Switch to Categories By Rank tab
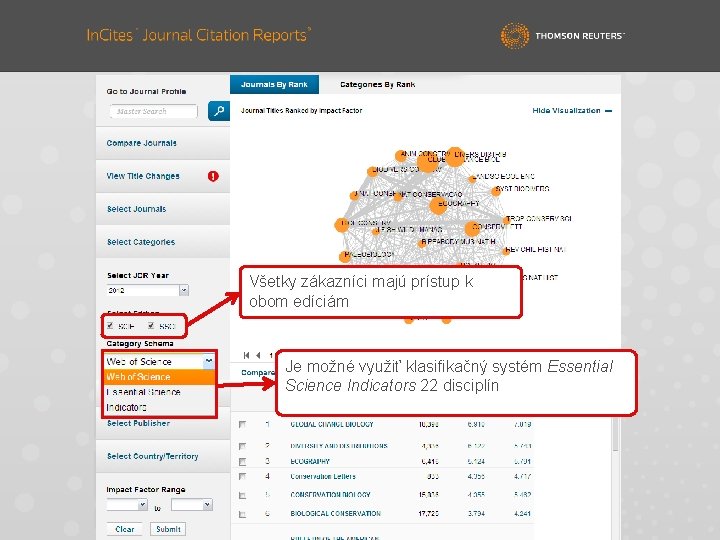This screenshot has width=720, height=540. (377, 84)
